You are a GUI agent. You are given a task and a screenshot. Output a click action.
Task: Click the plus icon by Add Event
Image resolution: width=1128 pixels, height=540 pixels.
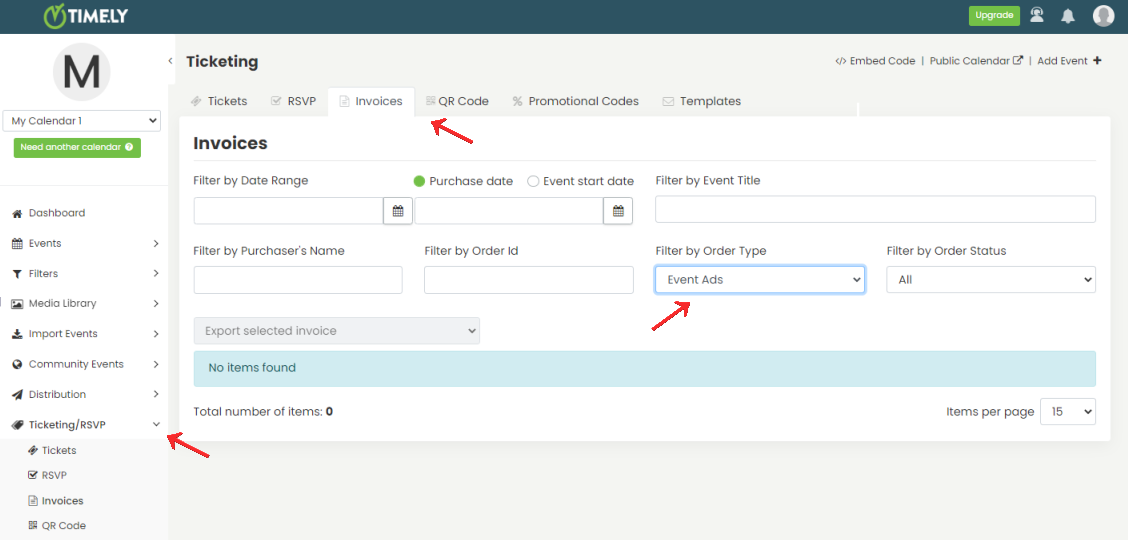pyautogui.click(x=1097, y=61)
